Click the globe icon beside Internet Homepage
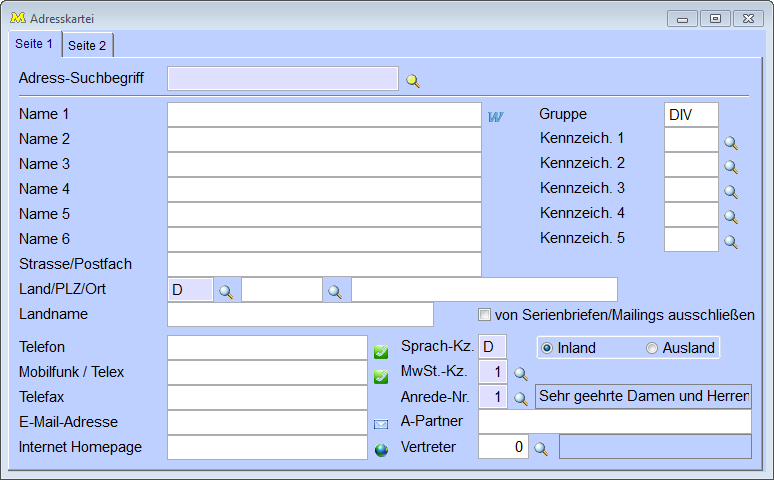774x480 pixels. (381, 450)
